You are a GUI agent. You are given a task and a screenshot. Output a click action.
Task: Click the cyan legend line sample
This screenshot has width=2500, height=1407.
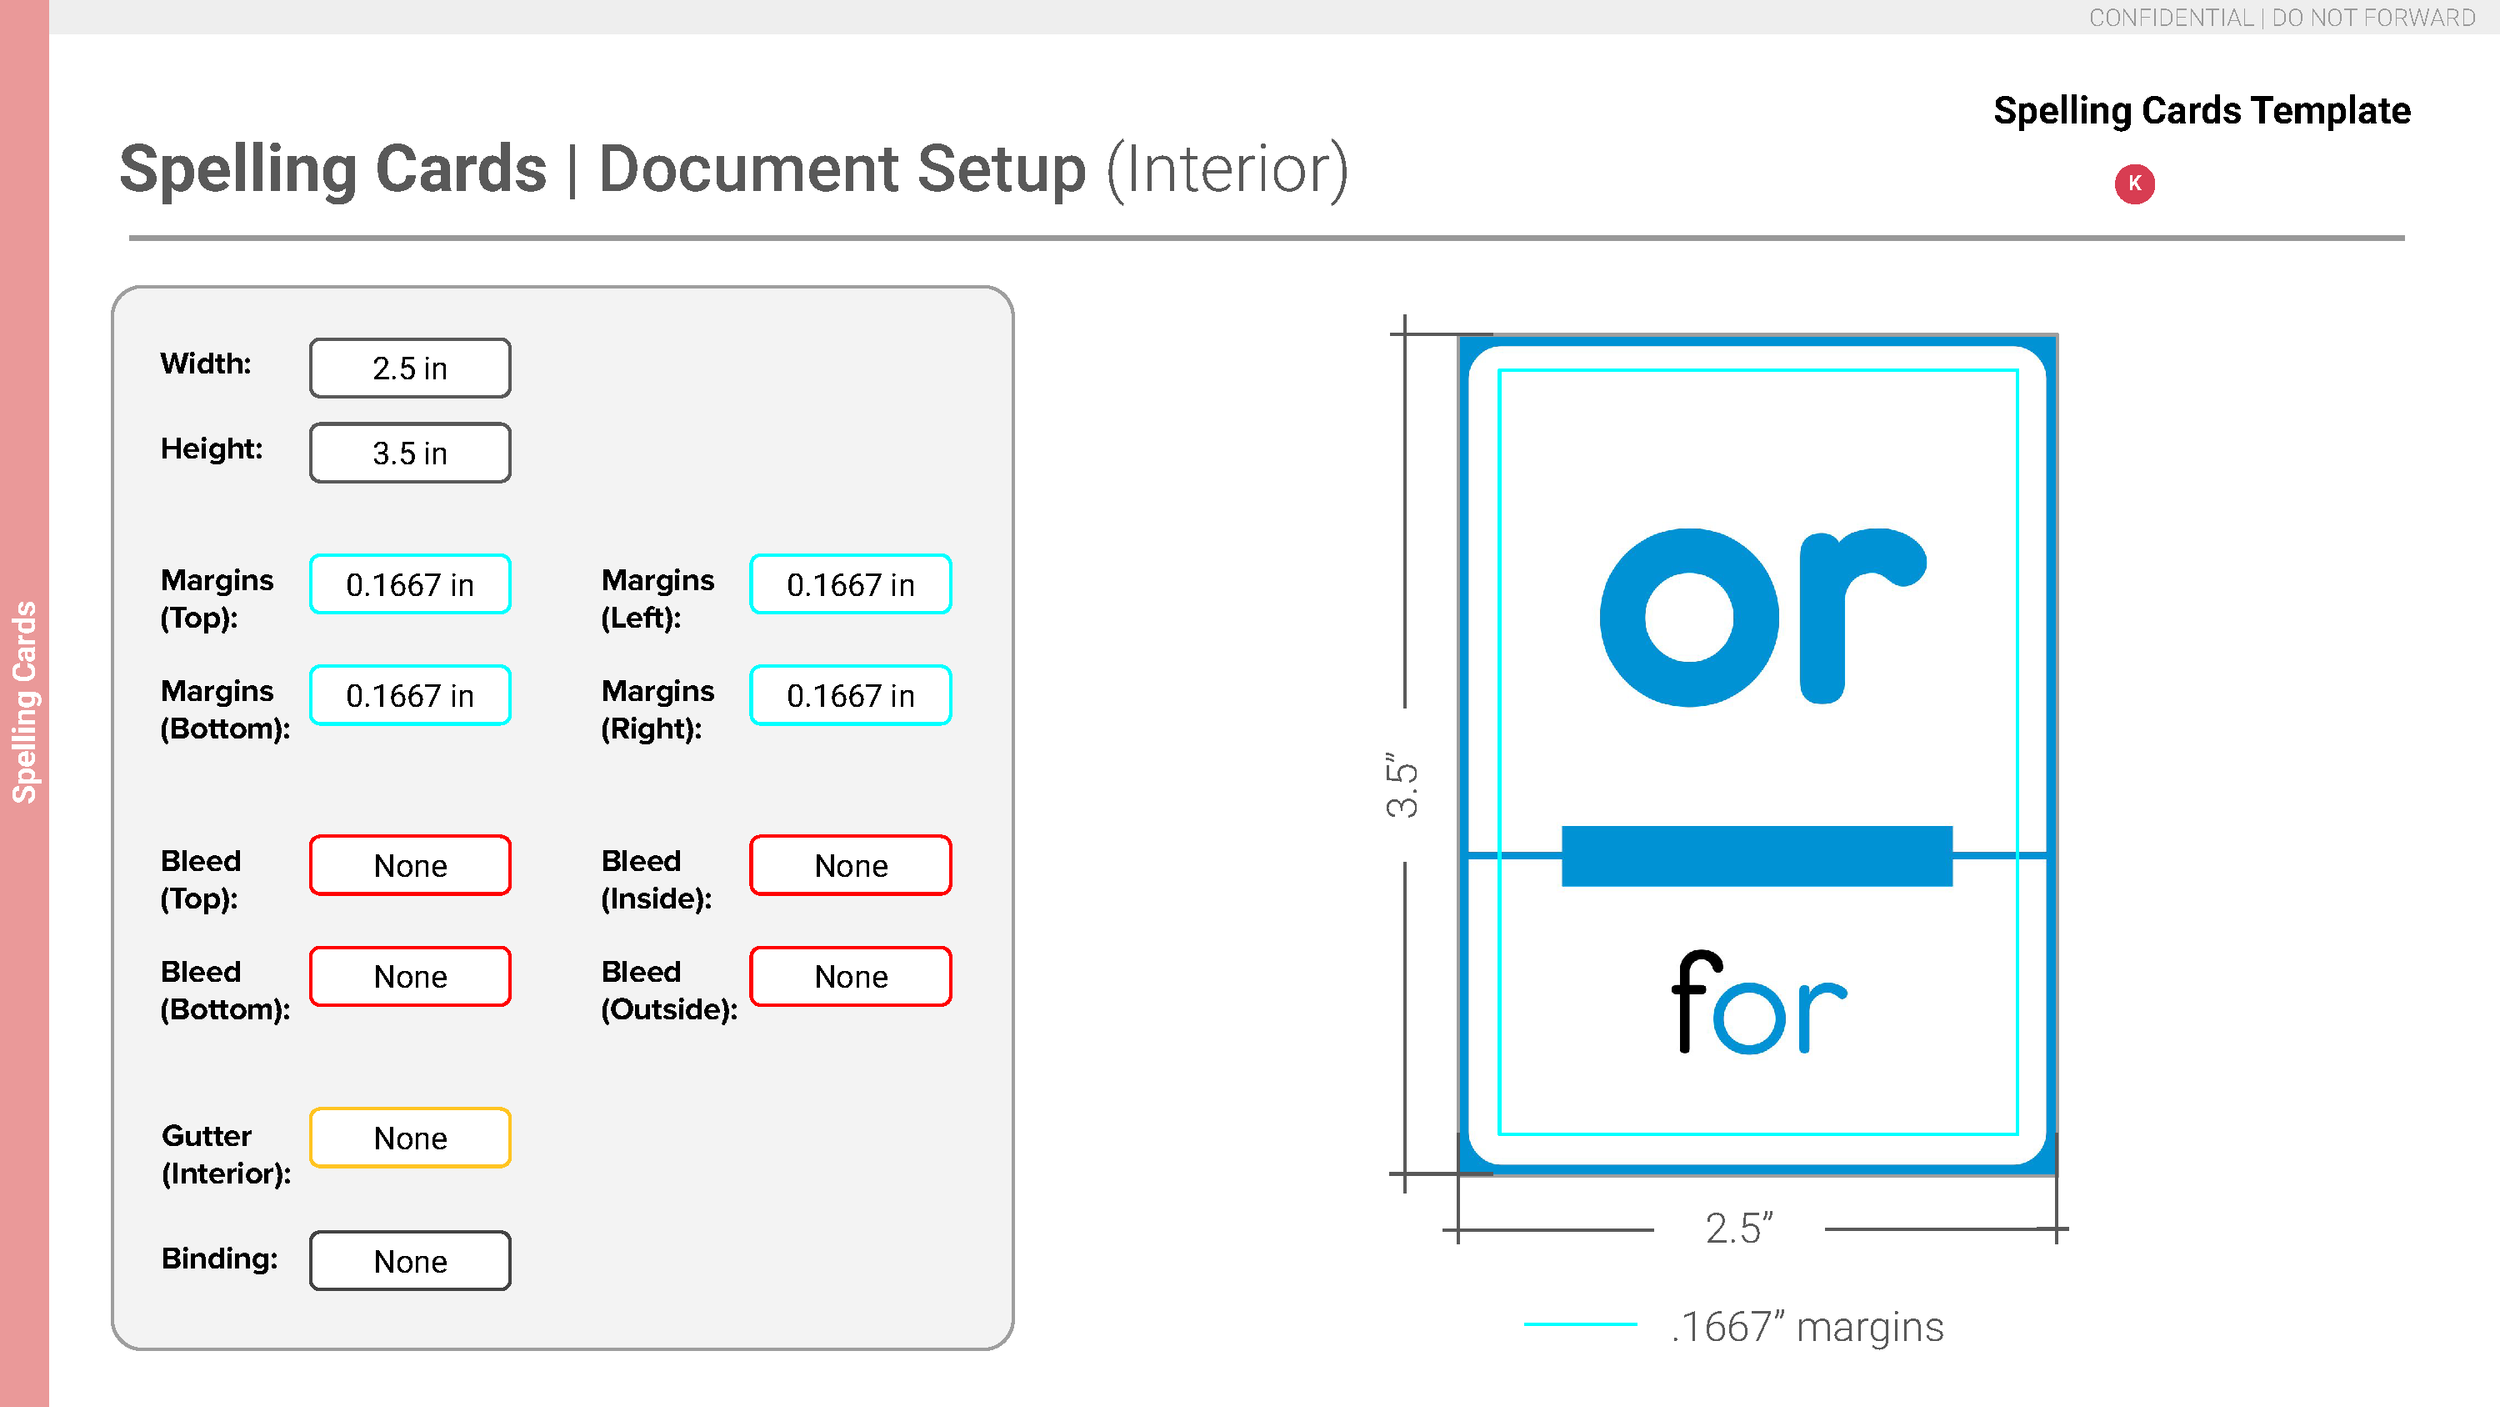(1580, 1324)
